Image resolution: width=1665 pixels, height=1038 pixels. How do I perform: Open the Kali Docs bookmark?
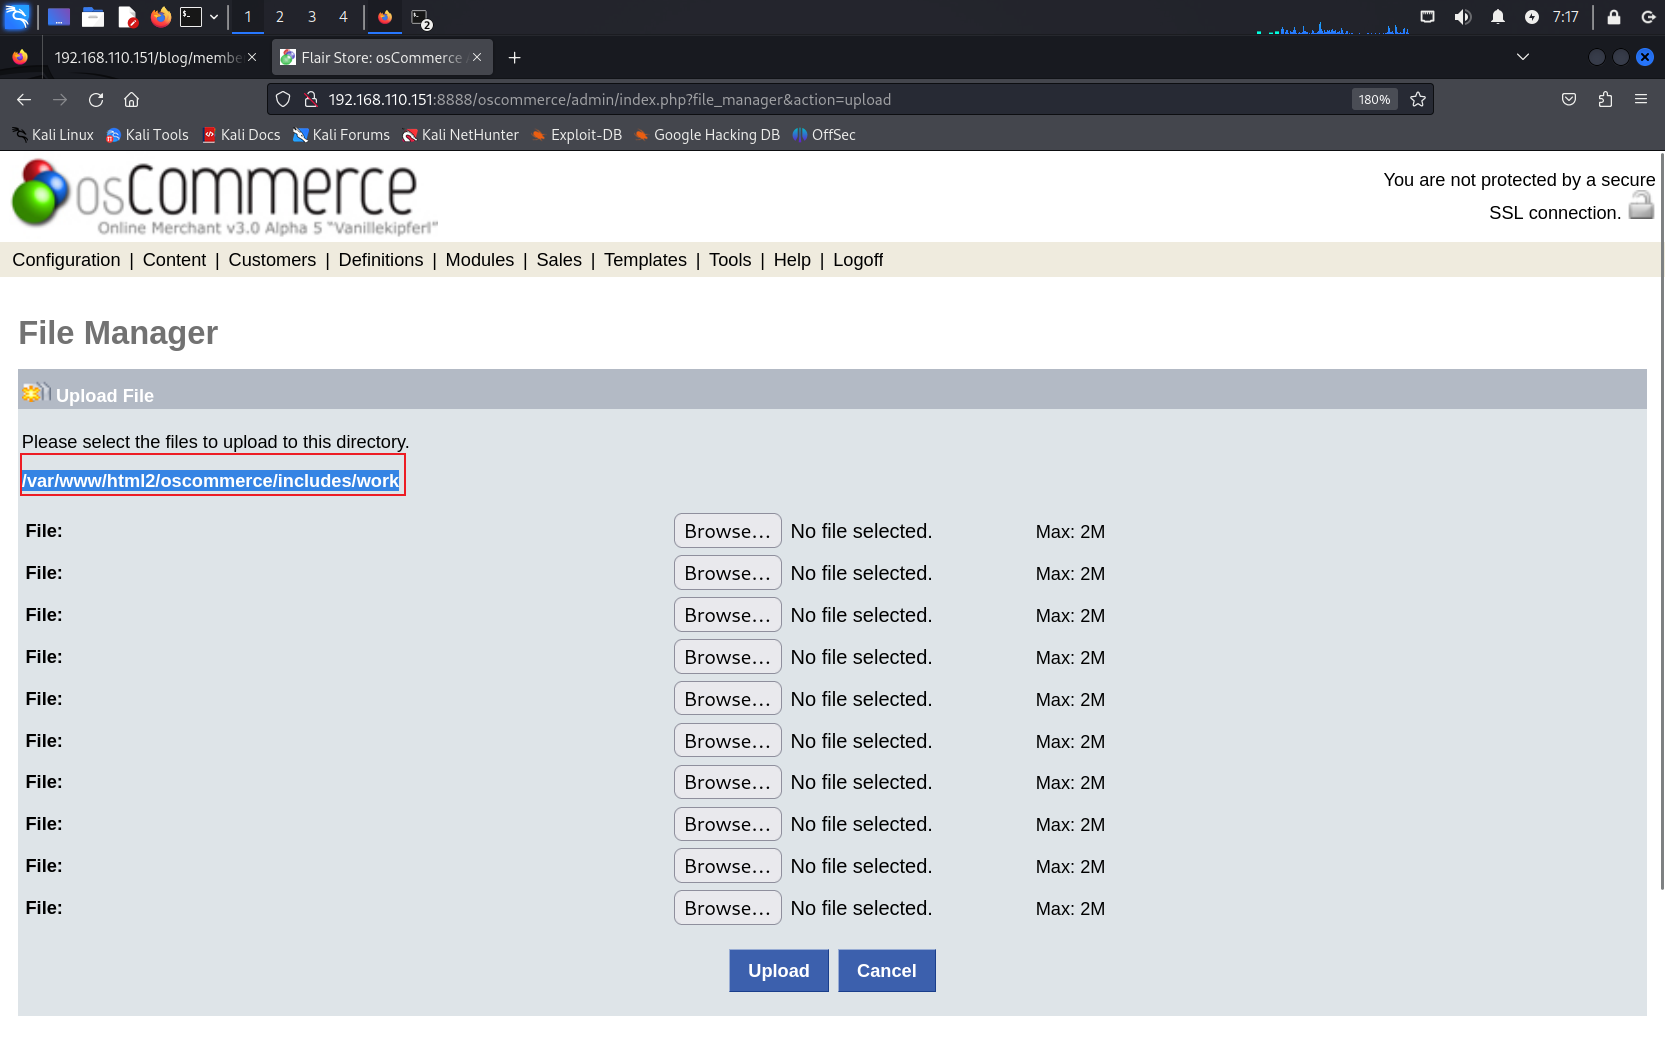click(241, 135)
